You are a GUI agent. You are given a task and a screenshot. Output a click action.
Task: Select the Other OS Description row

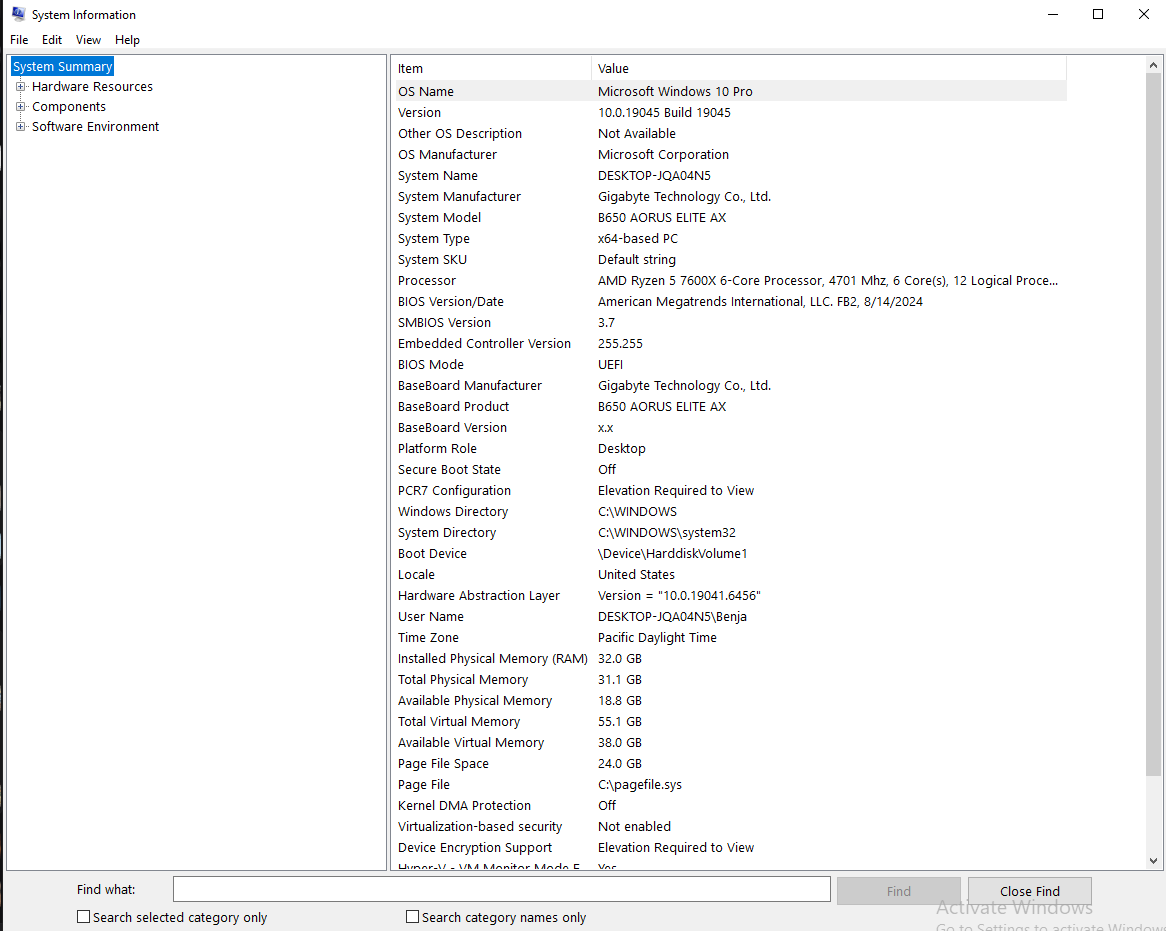coord(729,133)
